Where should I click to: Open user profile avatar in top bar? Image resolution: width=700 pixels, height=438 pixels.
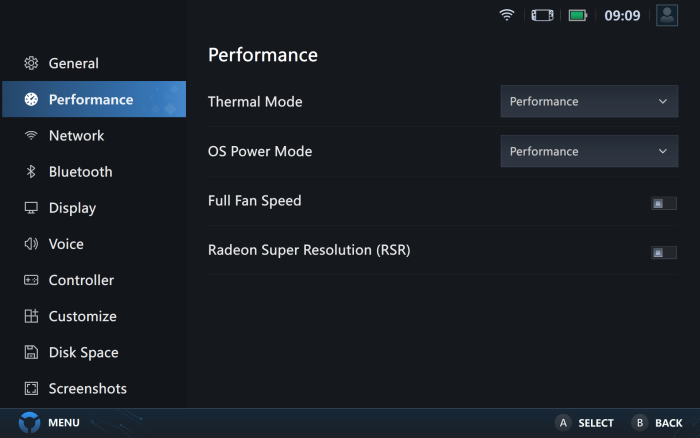pyautogui.click(x=667, y=15)
